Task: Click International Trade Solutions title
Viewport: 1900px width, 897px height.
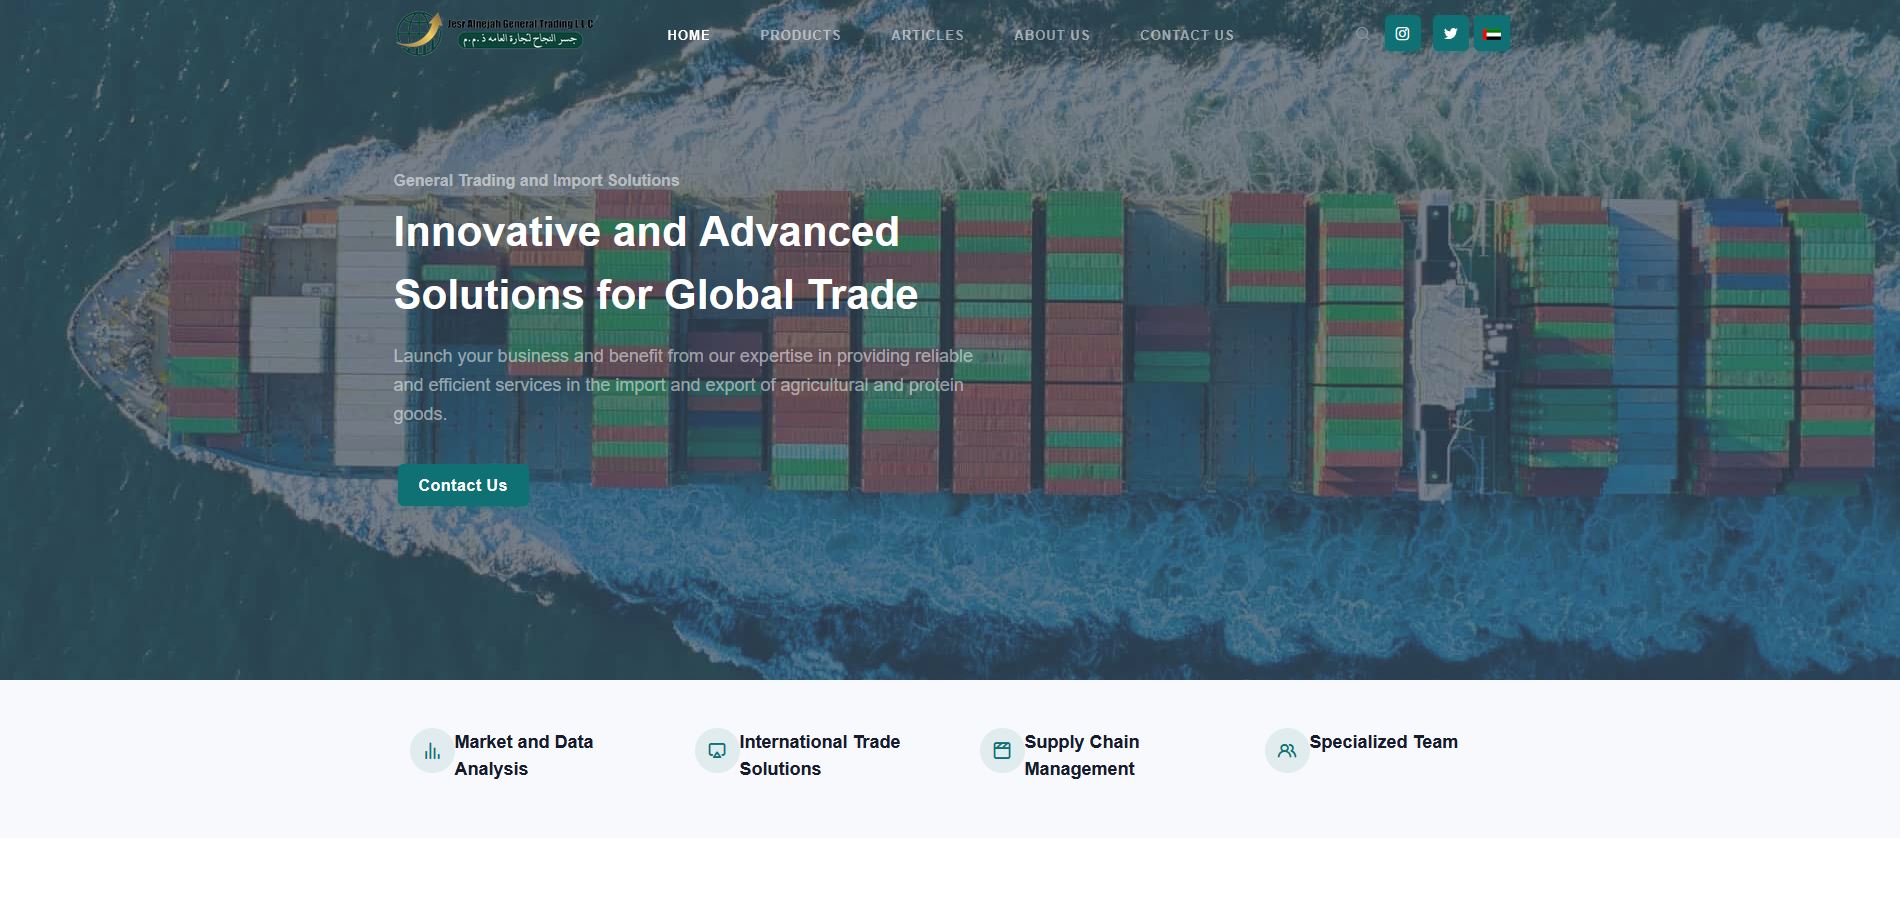Action: point(819,755)
